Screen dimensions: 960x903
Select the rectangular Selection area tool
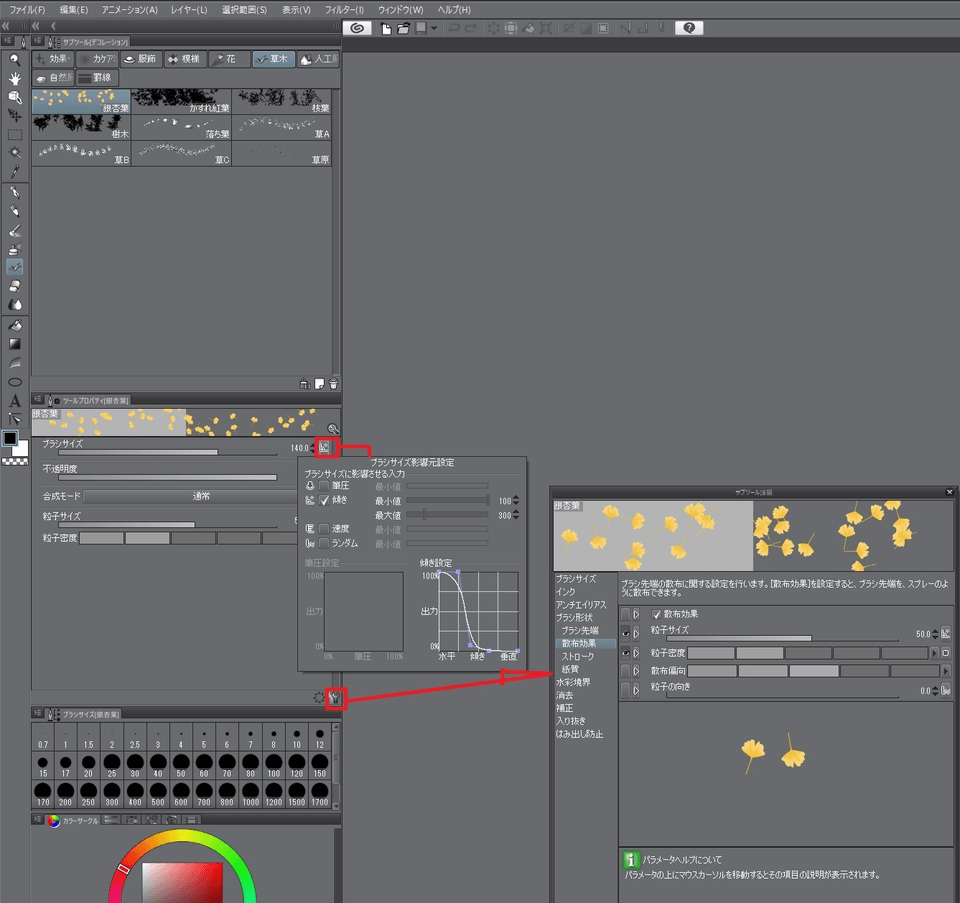point(15,135)
